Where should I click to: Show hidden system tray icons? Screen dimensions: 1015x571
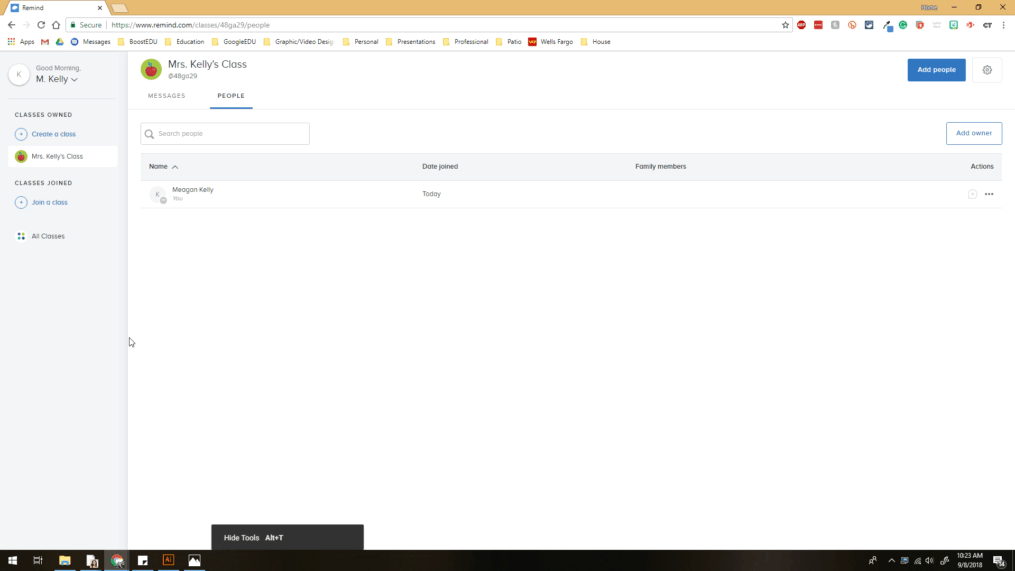coord(891,561)
